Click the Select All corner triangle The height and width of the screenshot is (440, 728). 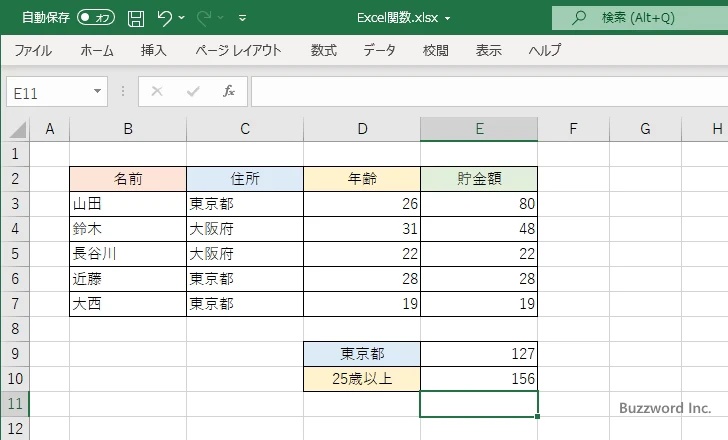(18, 129)
